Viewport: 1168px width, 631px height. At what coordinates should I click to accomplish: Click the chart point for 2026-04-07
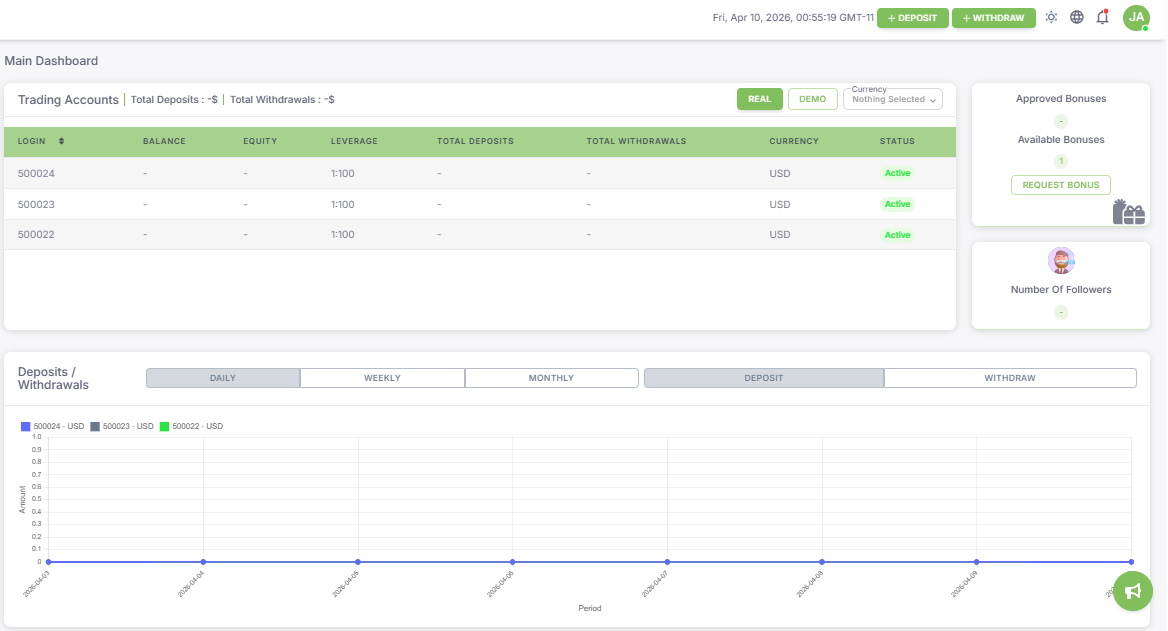coord(667,562)
